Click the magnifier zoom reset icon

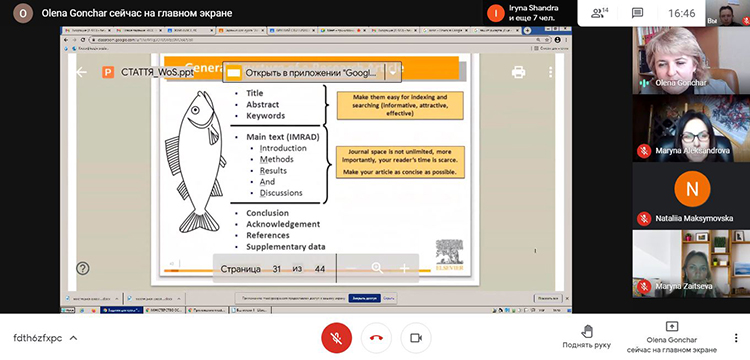click(377, 268)
